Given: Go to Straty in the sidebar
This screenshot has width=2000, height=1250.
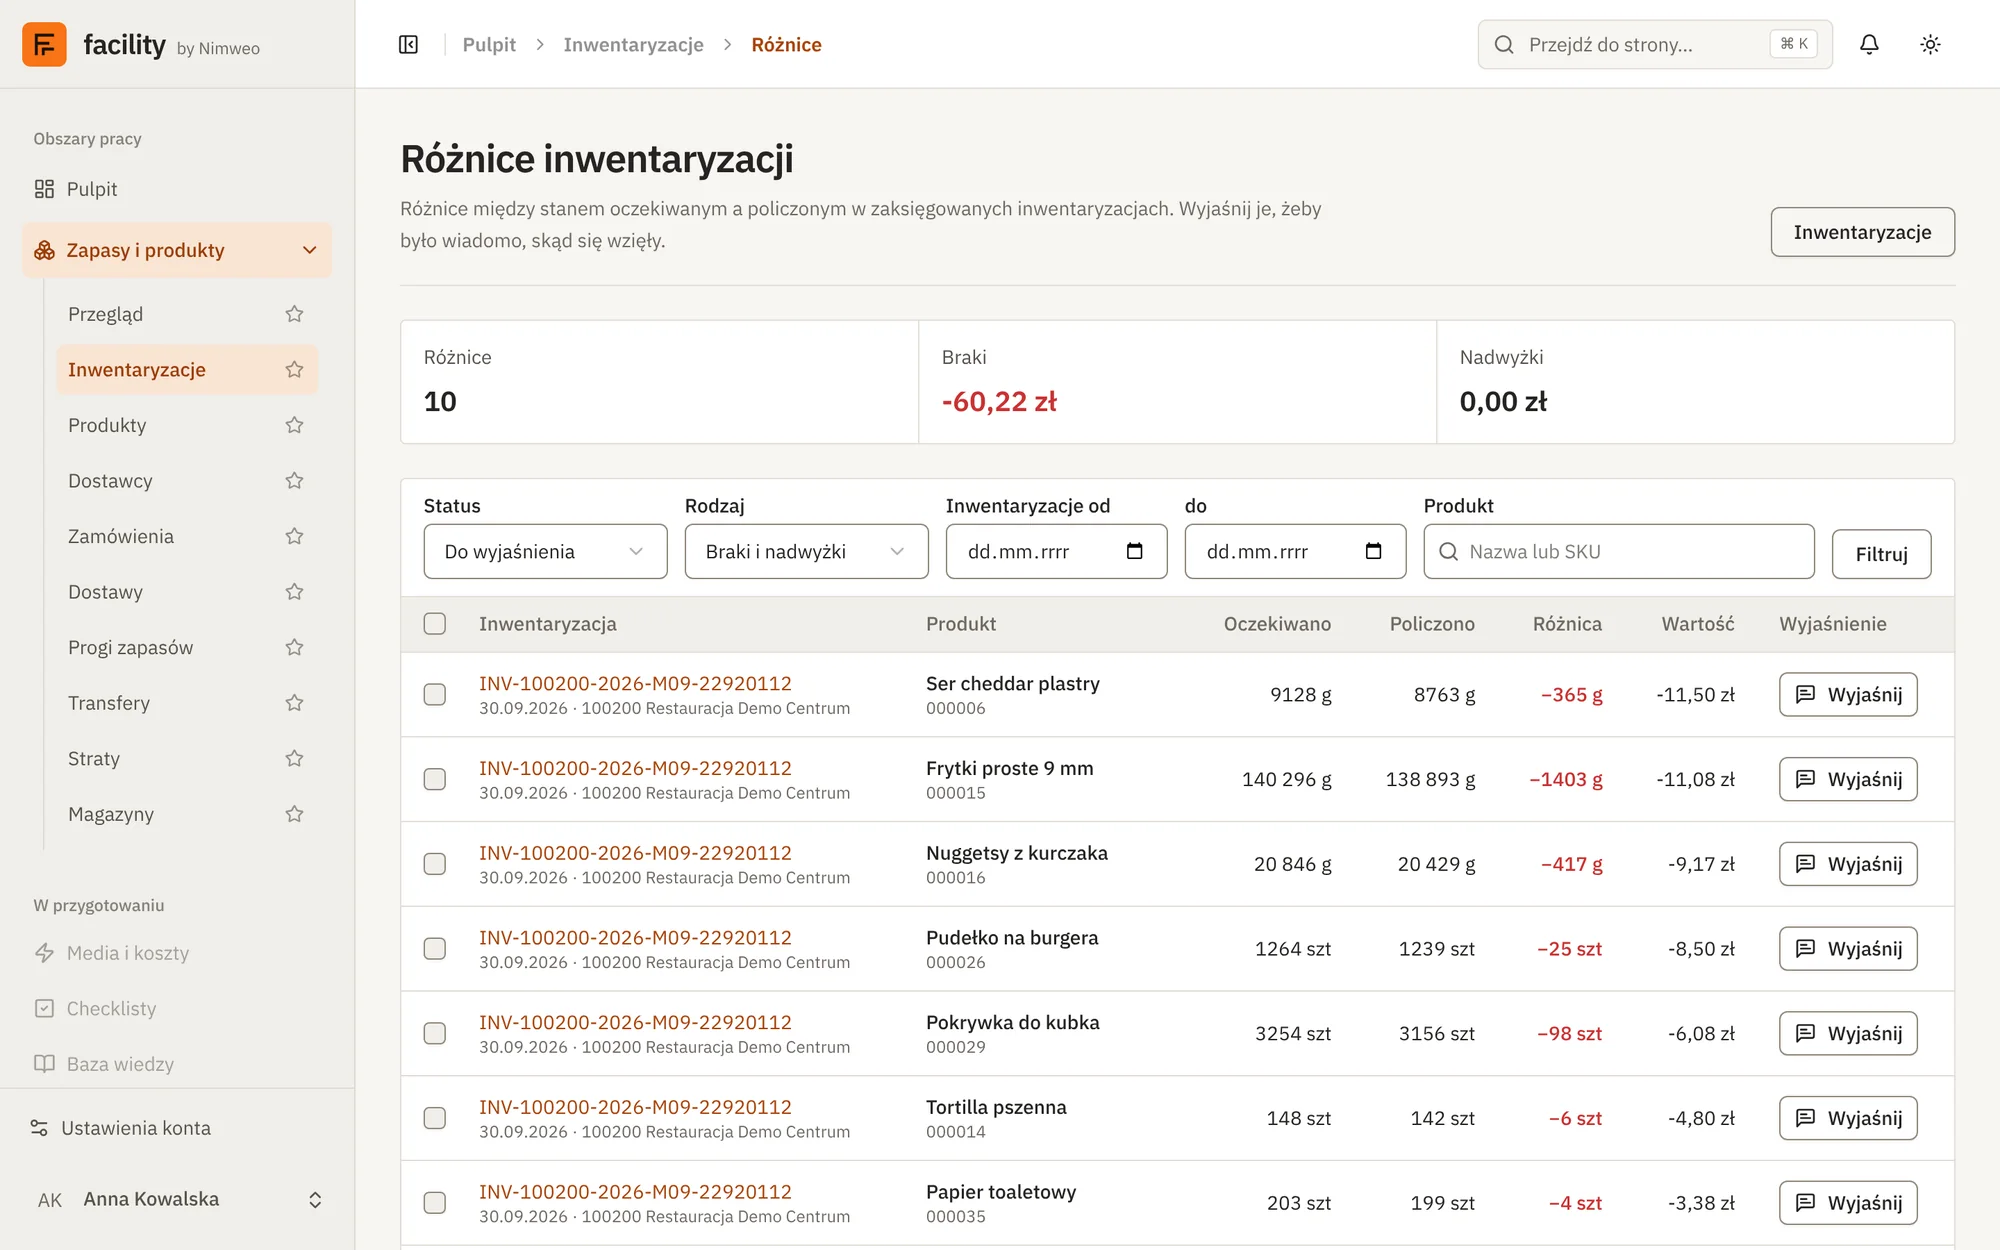Looking at the screenshot, I should [93, 759].
